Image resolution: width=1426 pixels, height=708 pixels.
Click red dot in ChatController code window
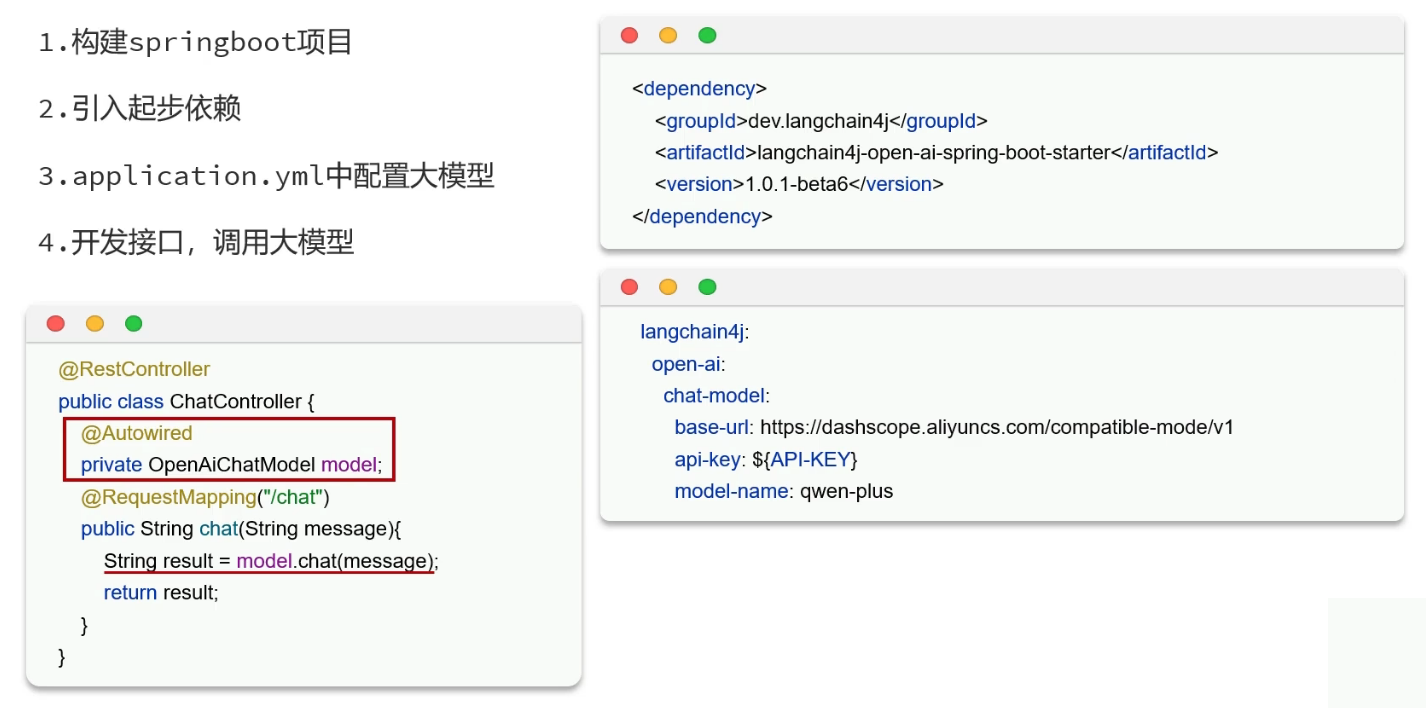56,324
